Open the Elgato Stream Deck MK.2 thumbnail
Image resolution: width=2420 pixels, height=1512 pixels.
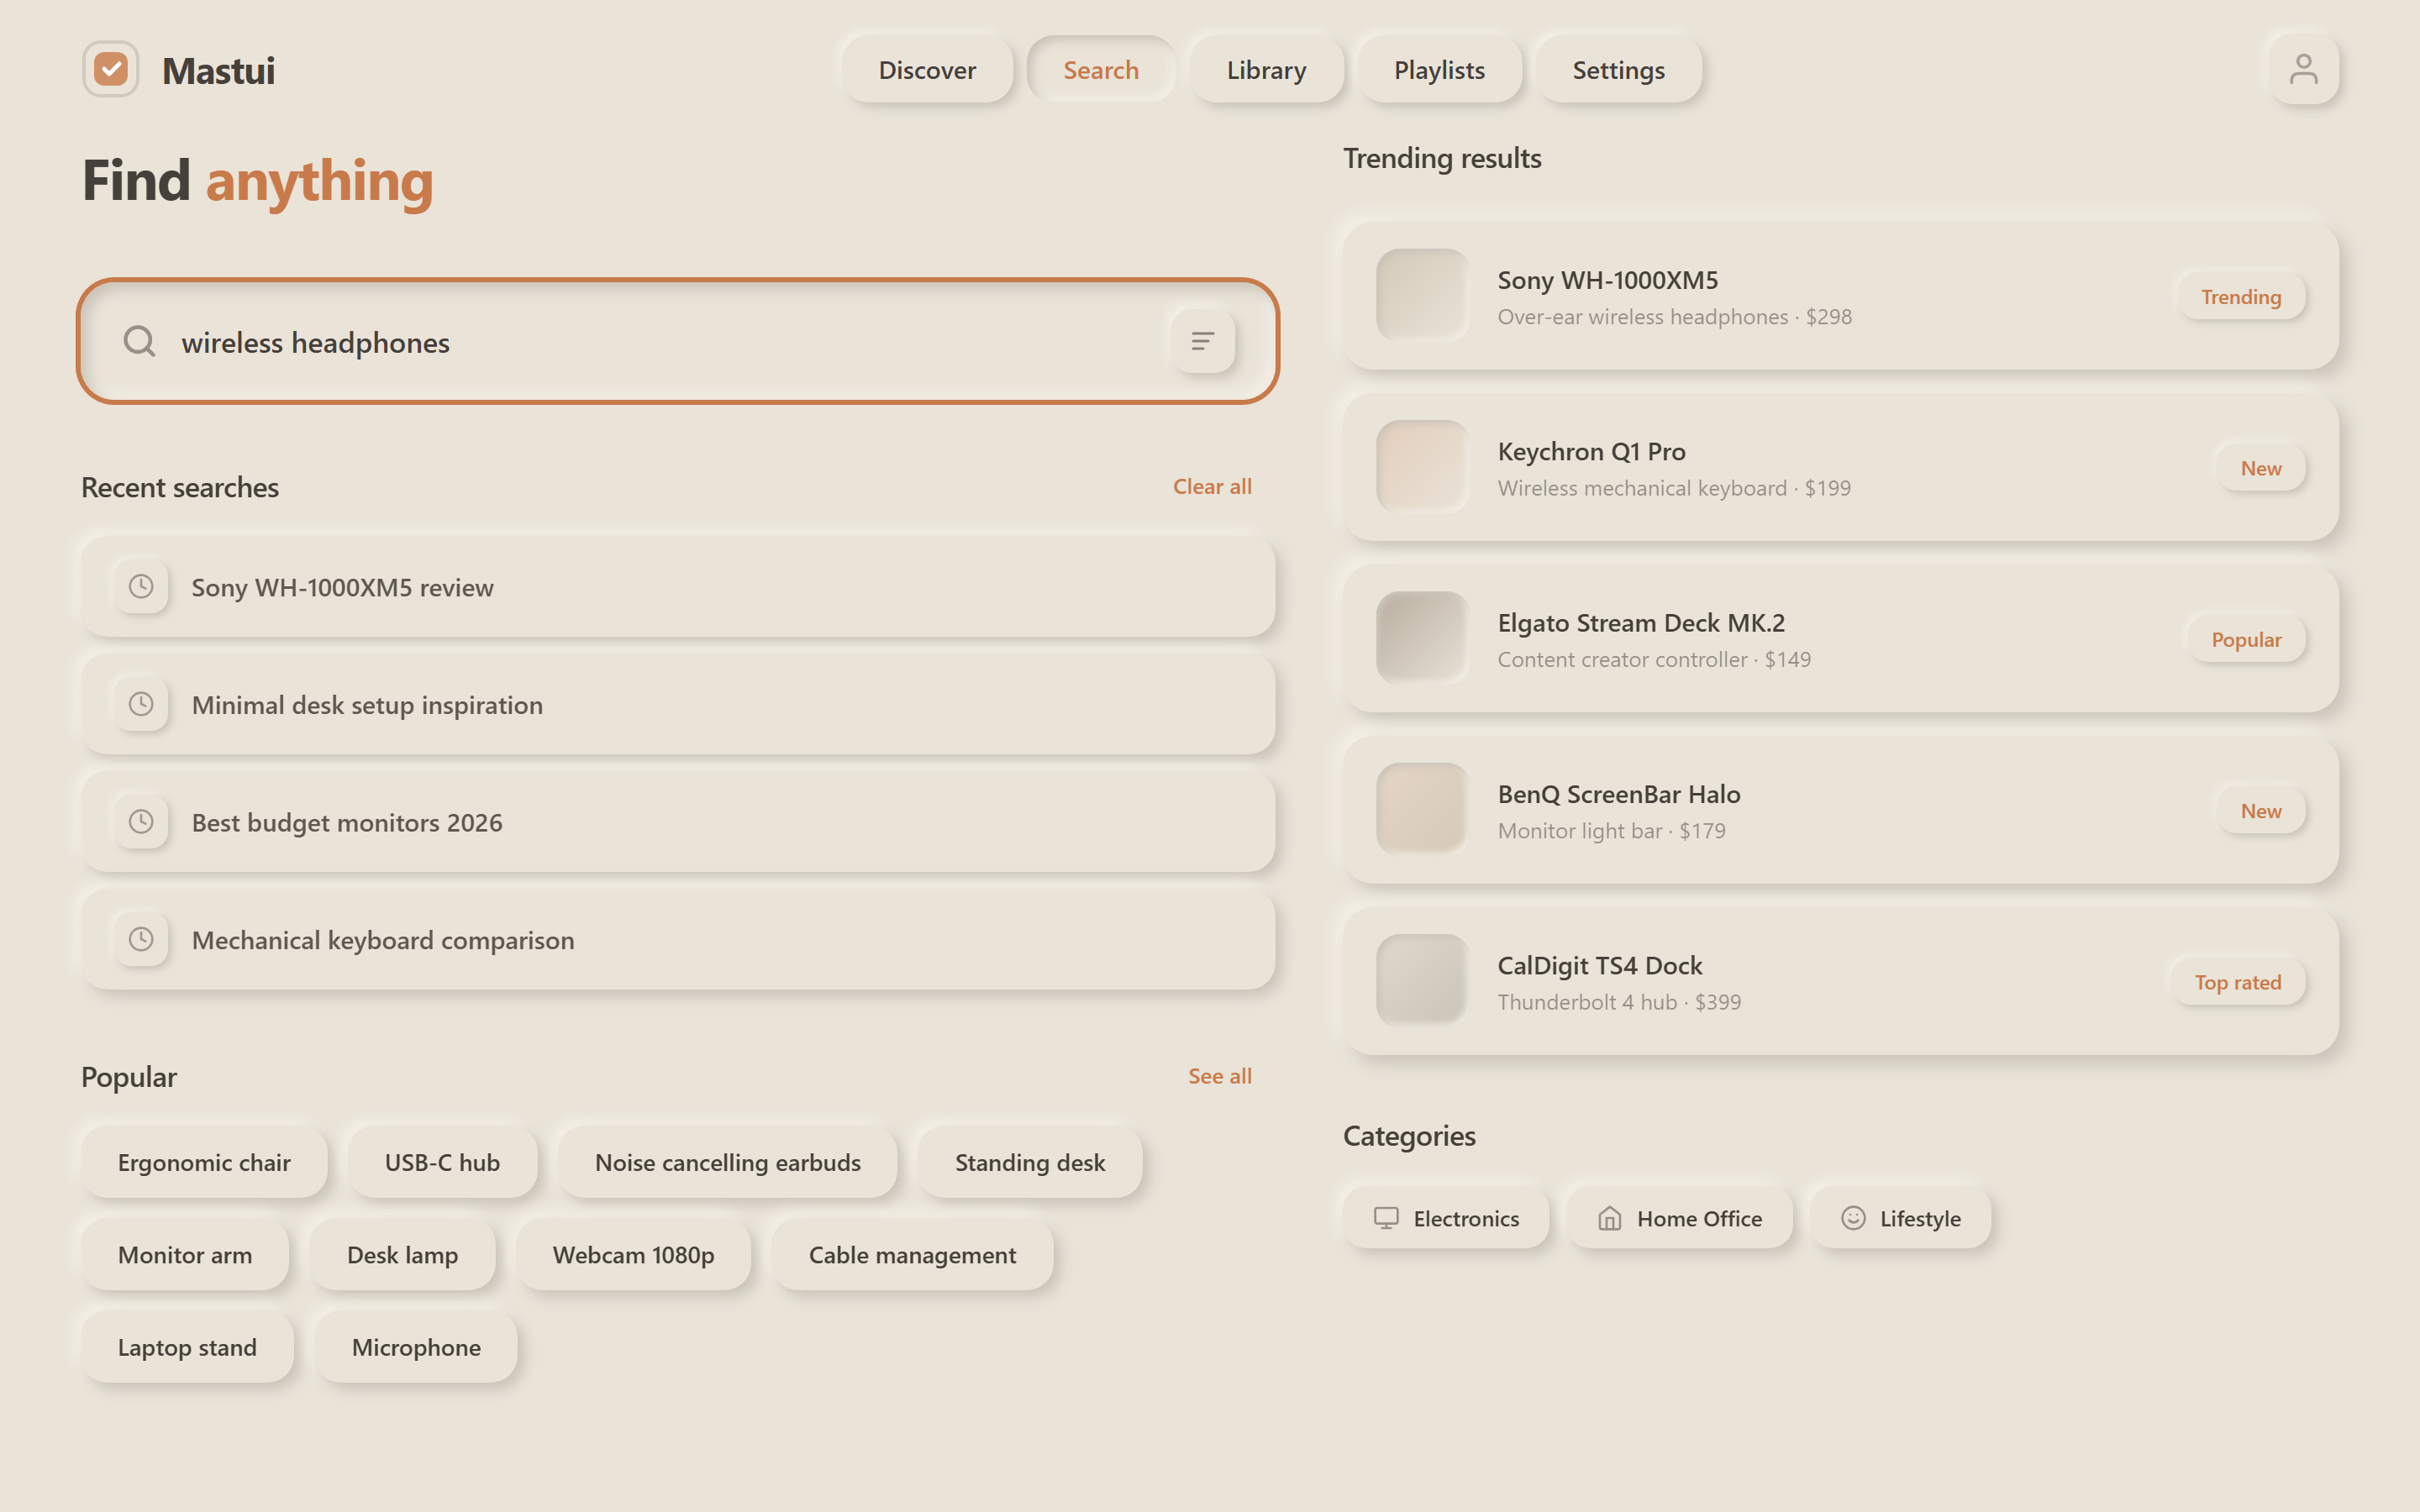click(1422, 638)
